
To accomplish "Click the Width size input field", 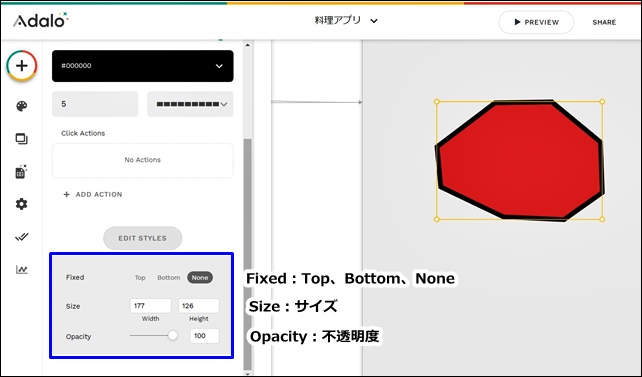I will coord(151,306).
